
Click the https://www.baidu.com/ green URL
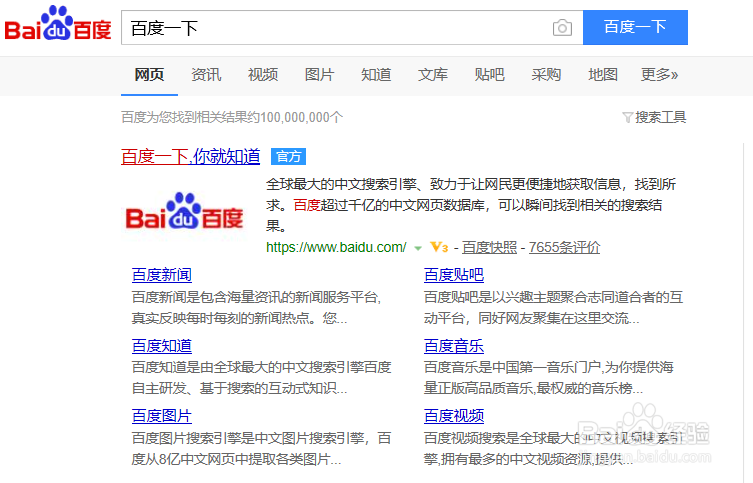pyautogui.click(x=336, y=247)
